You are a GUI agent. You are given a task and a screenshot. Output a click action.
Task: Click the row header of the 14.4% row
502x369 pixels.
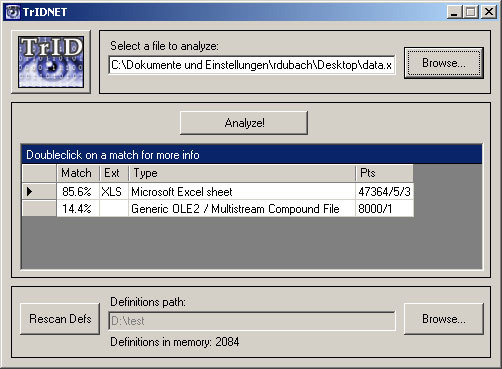(x=39, y=208)
